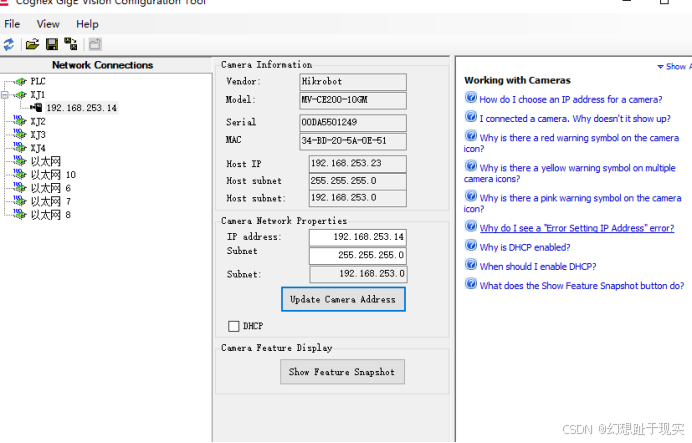692x443 pixels.
Task: Open 'I connected a camera. Why doesn't it show up?'
Action: pyautogui.click(x=575, y=119)
